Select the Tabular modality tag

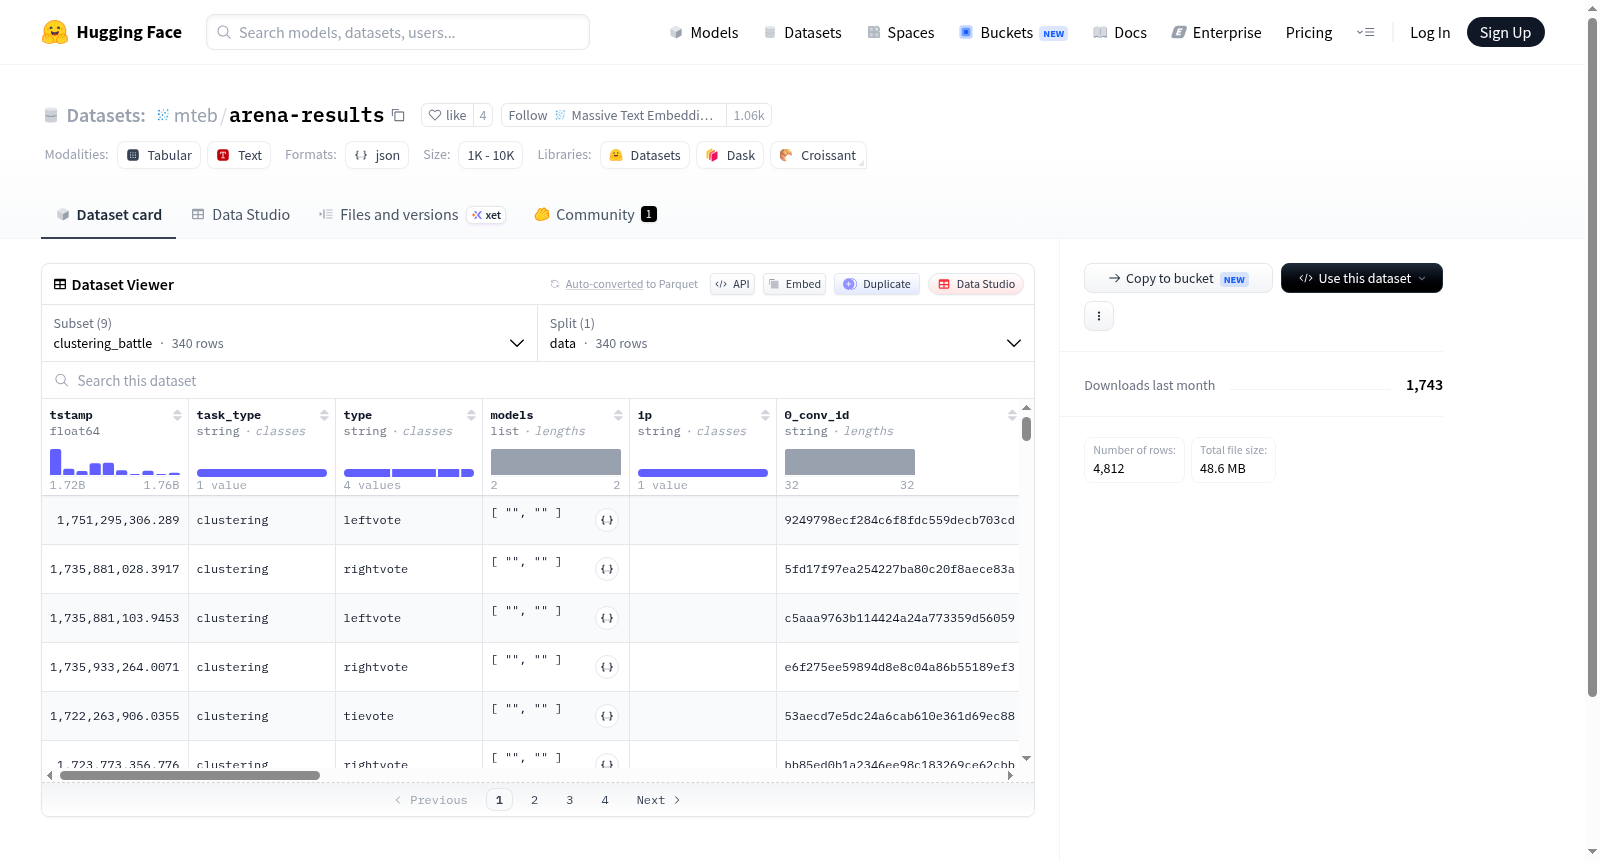[159, 155]
